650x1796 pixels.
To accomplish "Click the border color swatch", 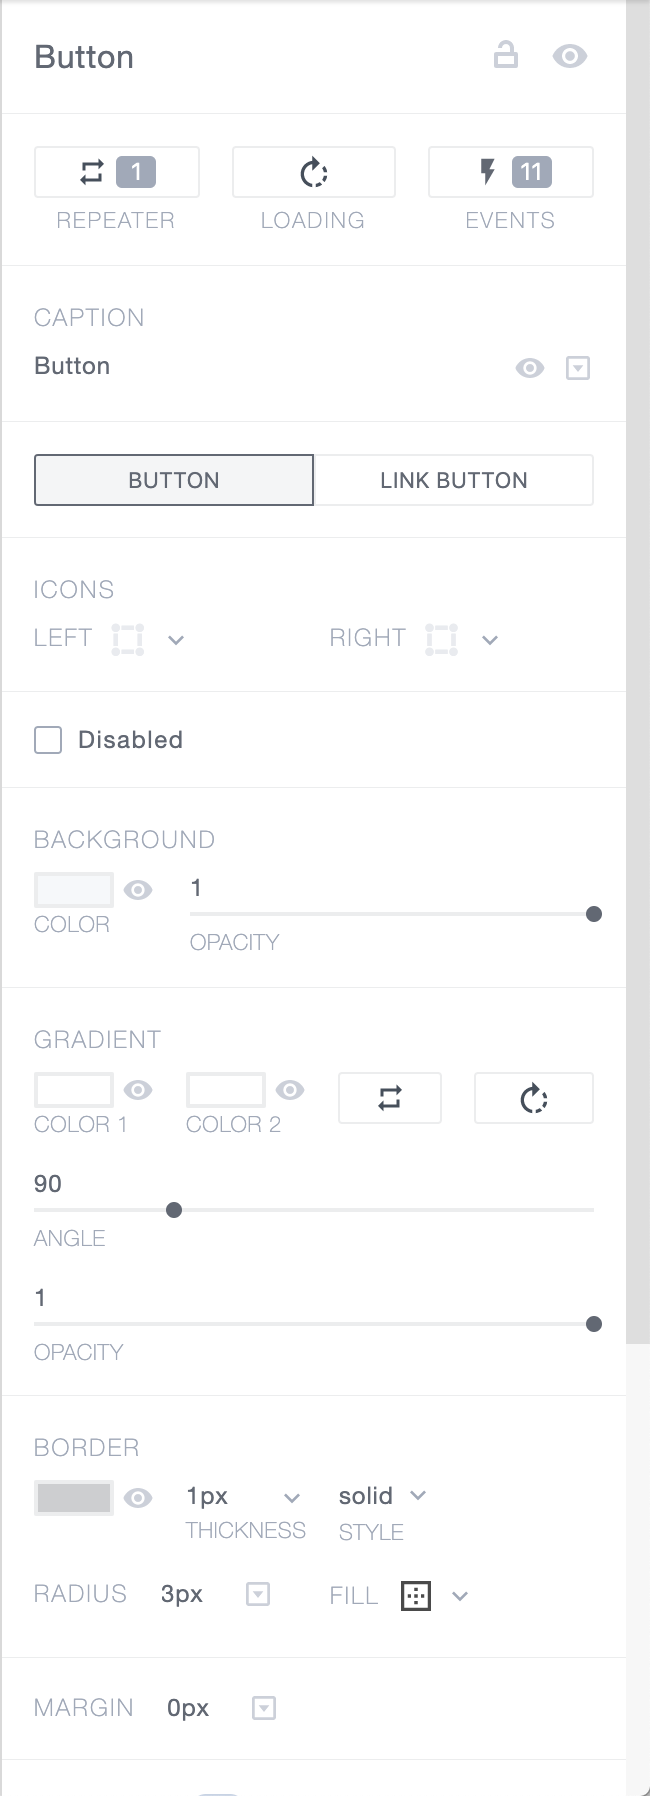I will pyautogui.click(x=73, y=1497).
